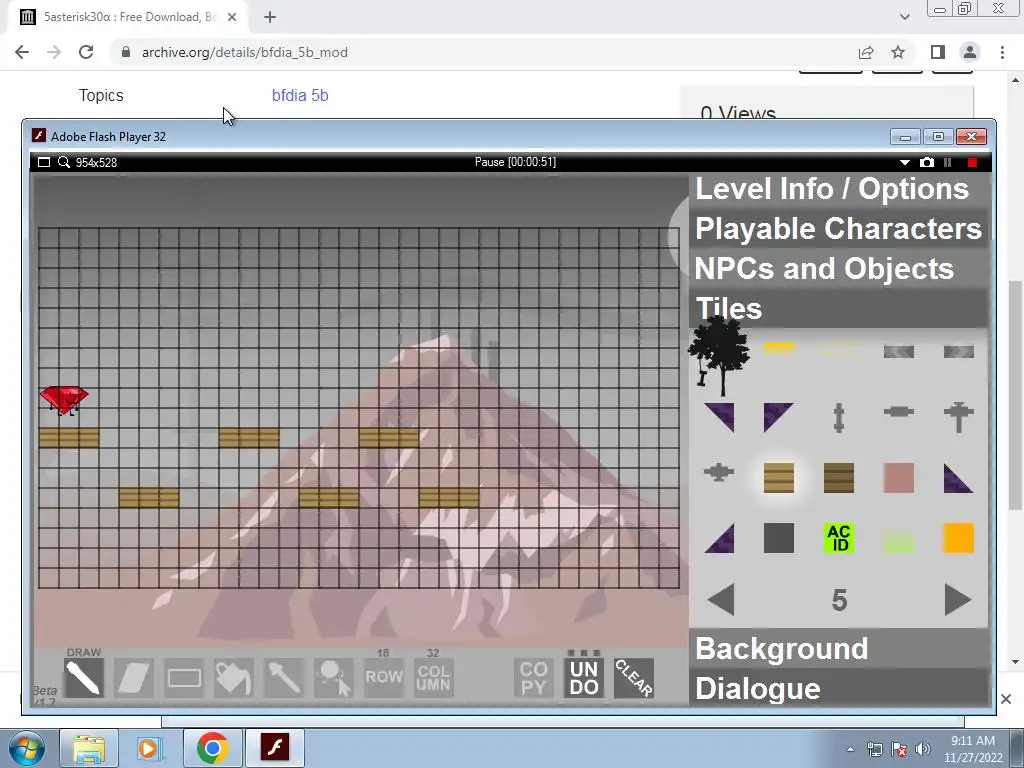
Task: Open the Level Info / Options section
Action: 839,189
